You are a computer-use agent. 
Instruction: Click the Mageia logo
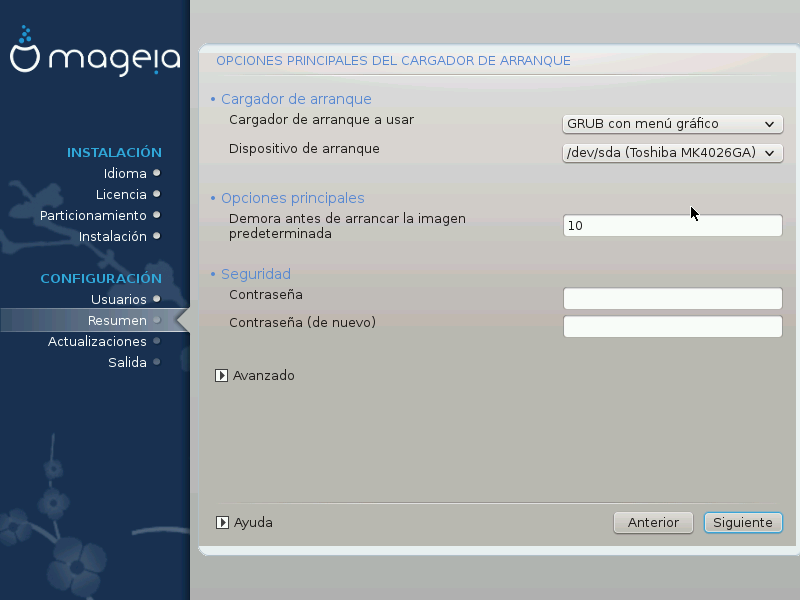pos(95,51)
